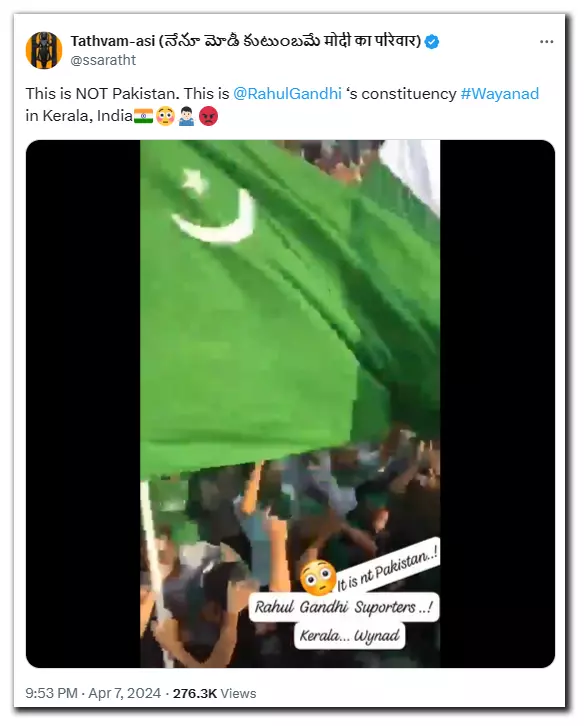The image size is (584, 726).
Task: Click the blue verified badge
Action: pos(432,42)
